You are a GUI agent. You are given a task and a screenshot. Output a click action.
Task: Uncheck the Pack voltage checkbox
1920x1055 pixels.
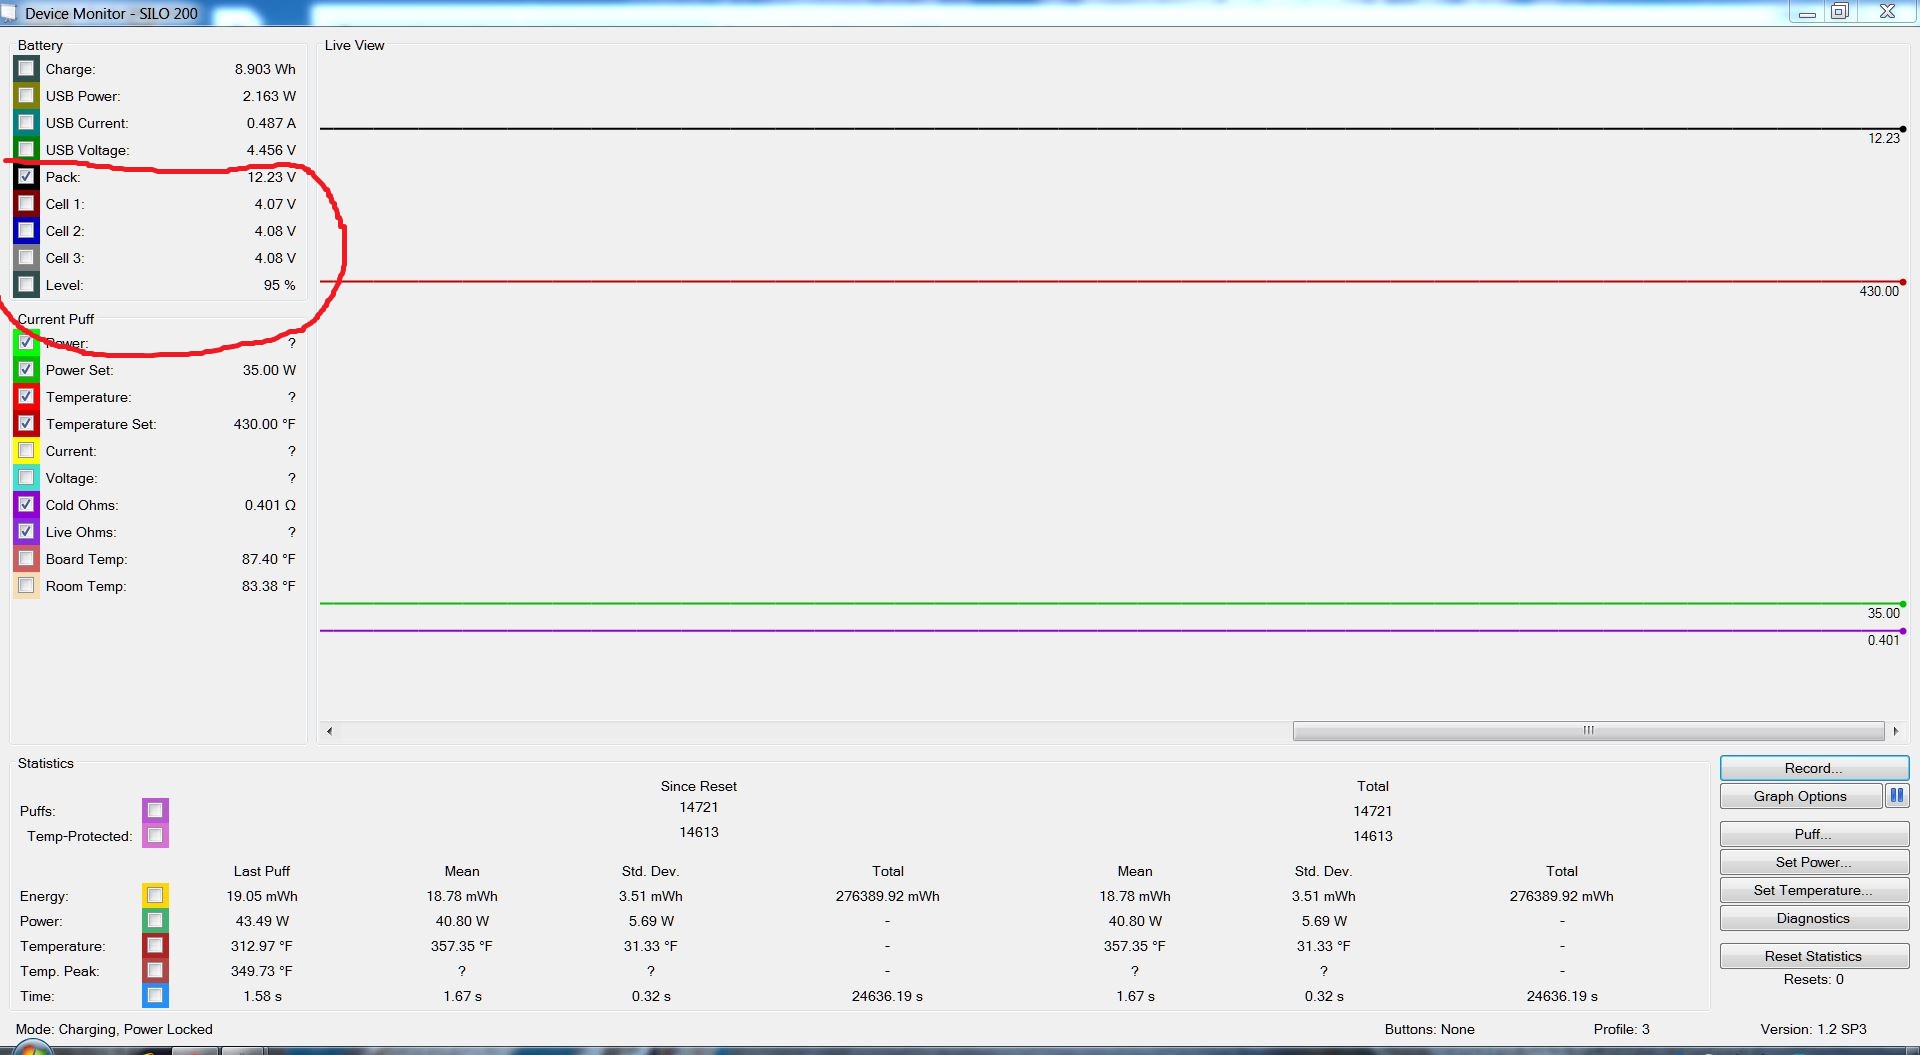[x=27, y=177]
